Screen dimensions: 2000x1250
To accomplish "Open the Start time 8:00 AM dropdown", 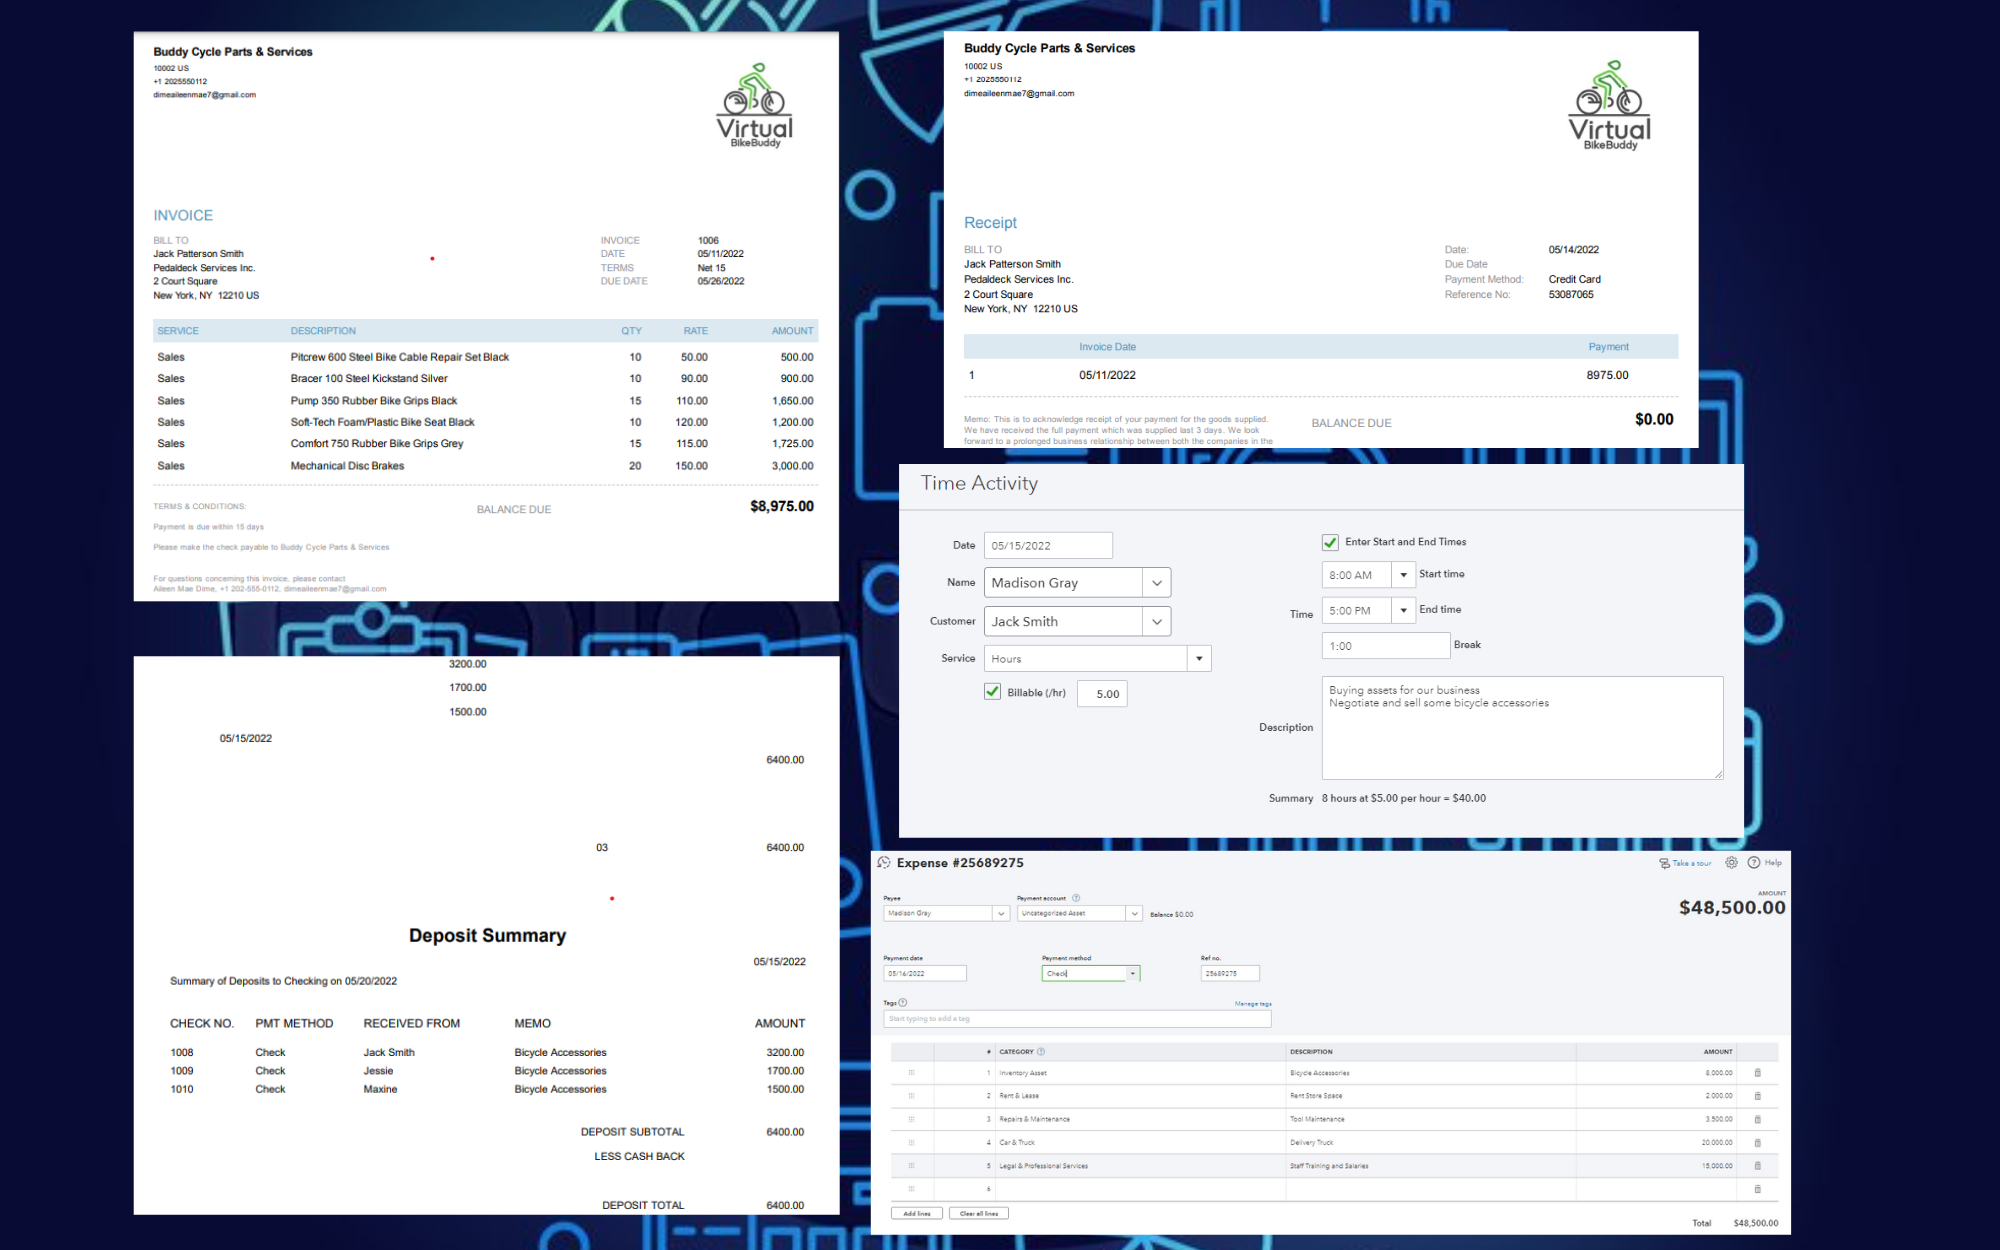I will click(1403, 575).
